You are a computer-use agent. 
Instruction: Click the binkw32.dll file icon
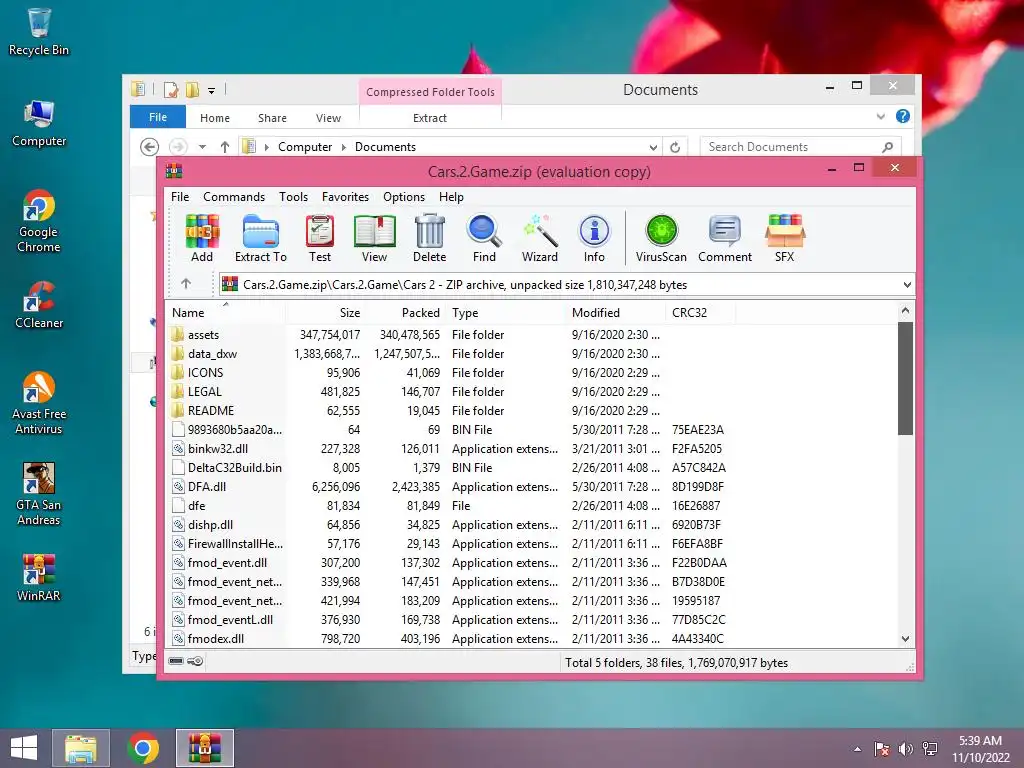coord(178,449)
